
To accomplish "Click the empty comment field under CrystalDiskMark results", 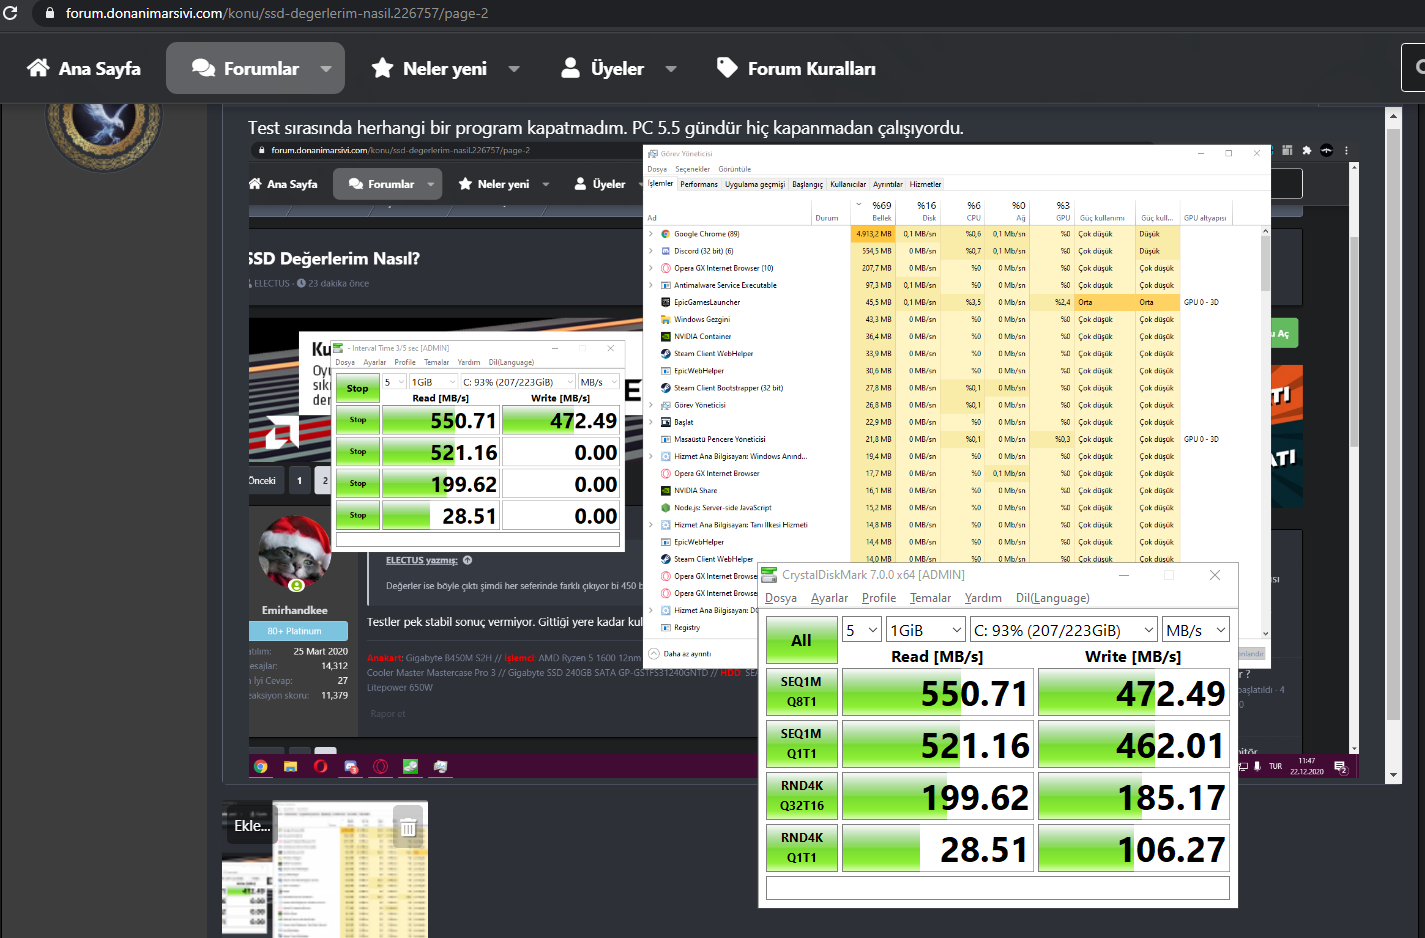I will click(998, 888).
